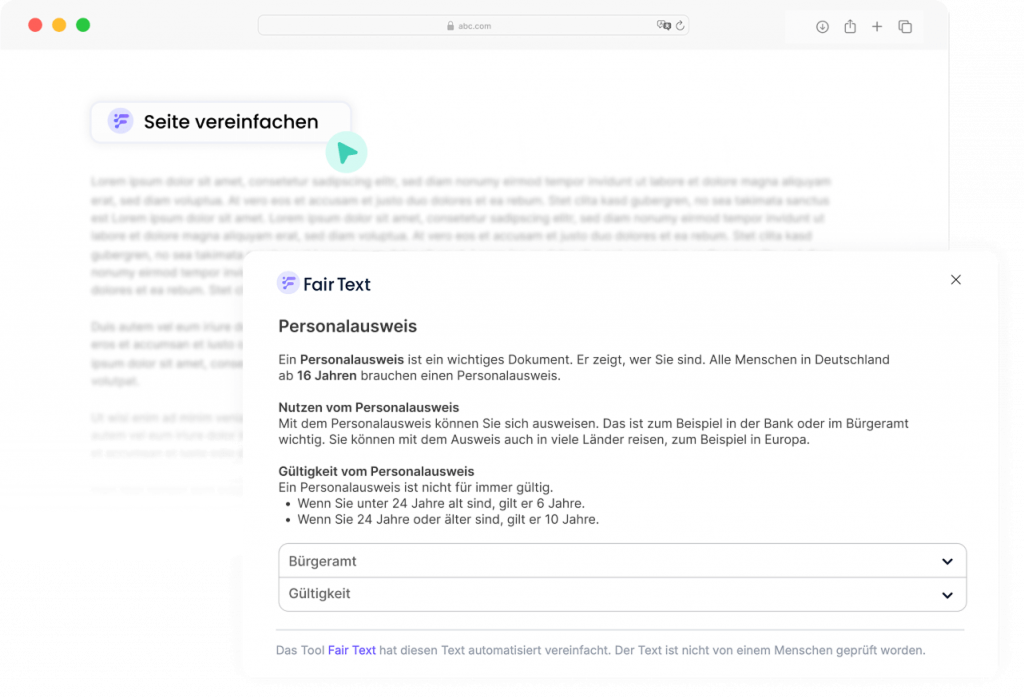The width and height of the screenshot is (1024, 698).
Task: Click the yellow minimize window button
Action: [59, 25]
